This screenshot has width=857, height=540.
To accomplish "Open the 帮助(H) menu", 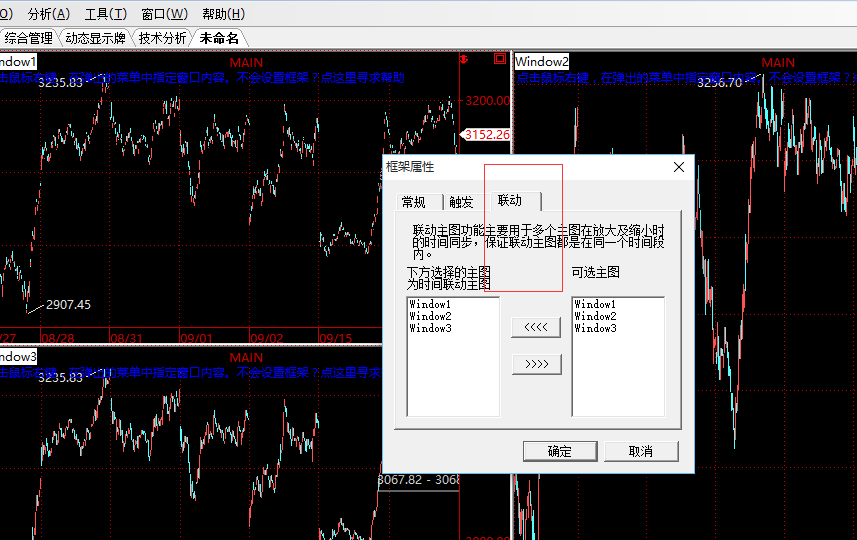I will 223,14.
